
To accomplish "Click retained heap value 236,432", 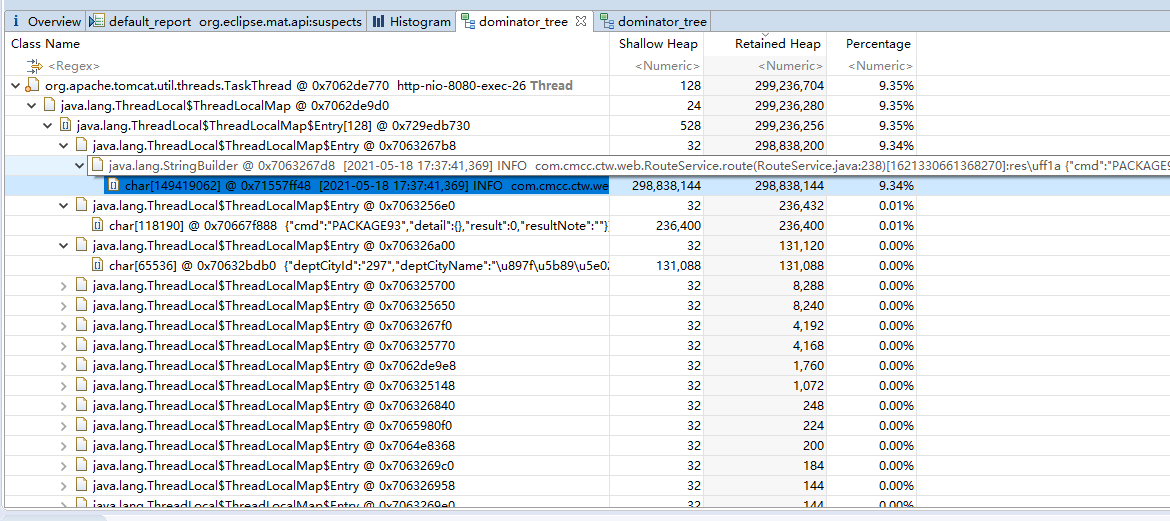I will tap(799, 205).
